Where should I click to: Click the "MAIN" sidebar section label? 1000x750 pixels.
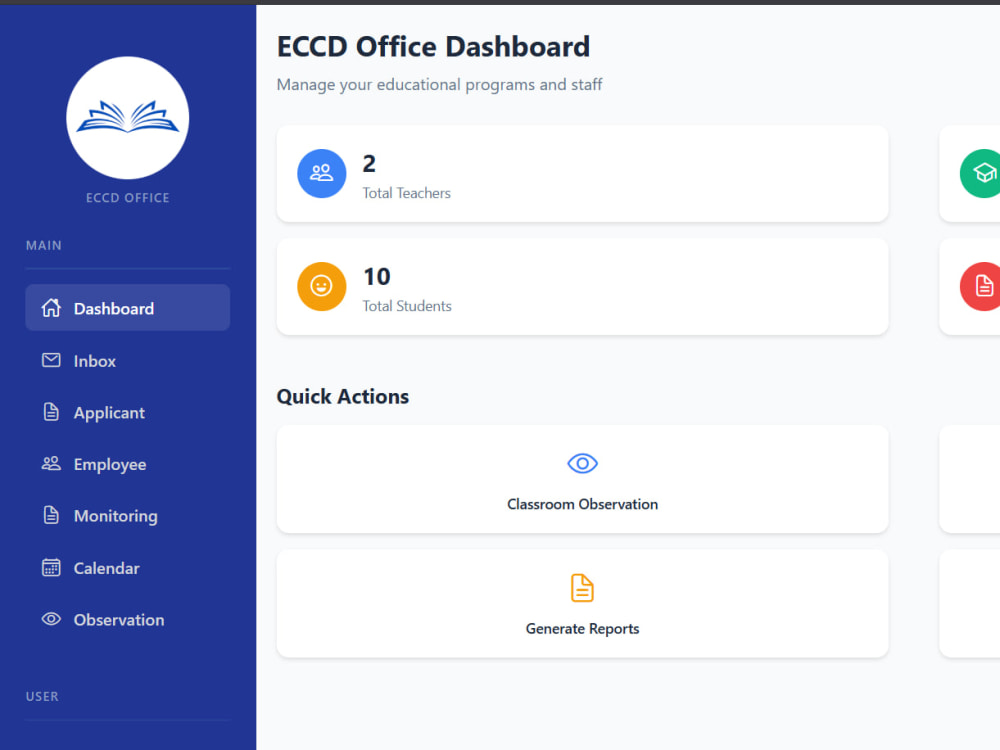tap(43, 246)
